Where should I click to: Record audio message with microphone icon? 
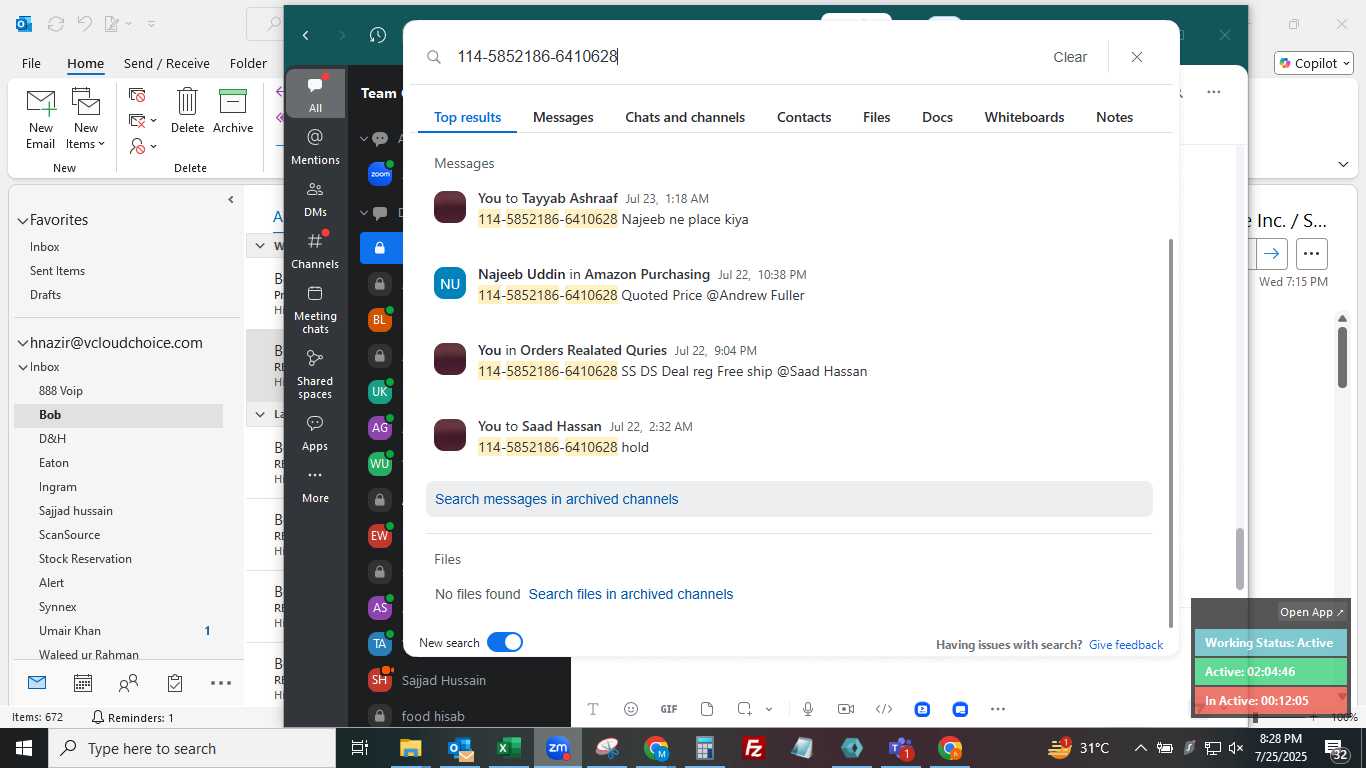coord(808,709)
